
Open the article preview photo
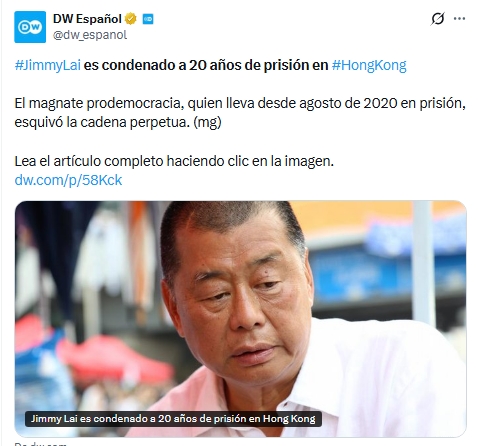click(240, 319)
